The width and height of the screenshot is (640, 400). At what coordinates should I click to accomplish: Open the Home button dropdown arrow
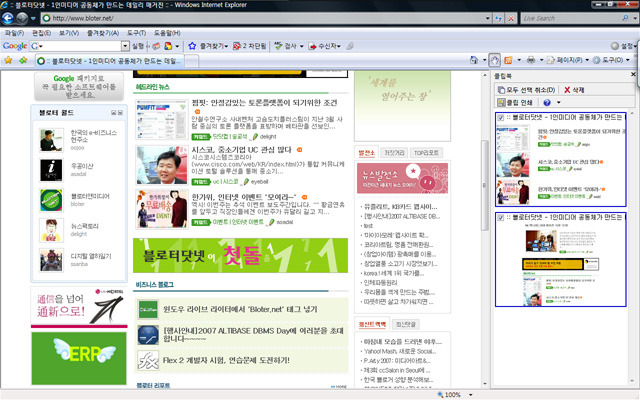pyautogui.click(x=484, y=60)
